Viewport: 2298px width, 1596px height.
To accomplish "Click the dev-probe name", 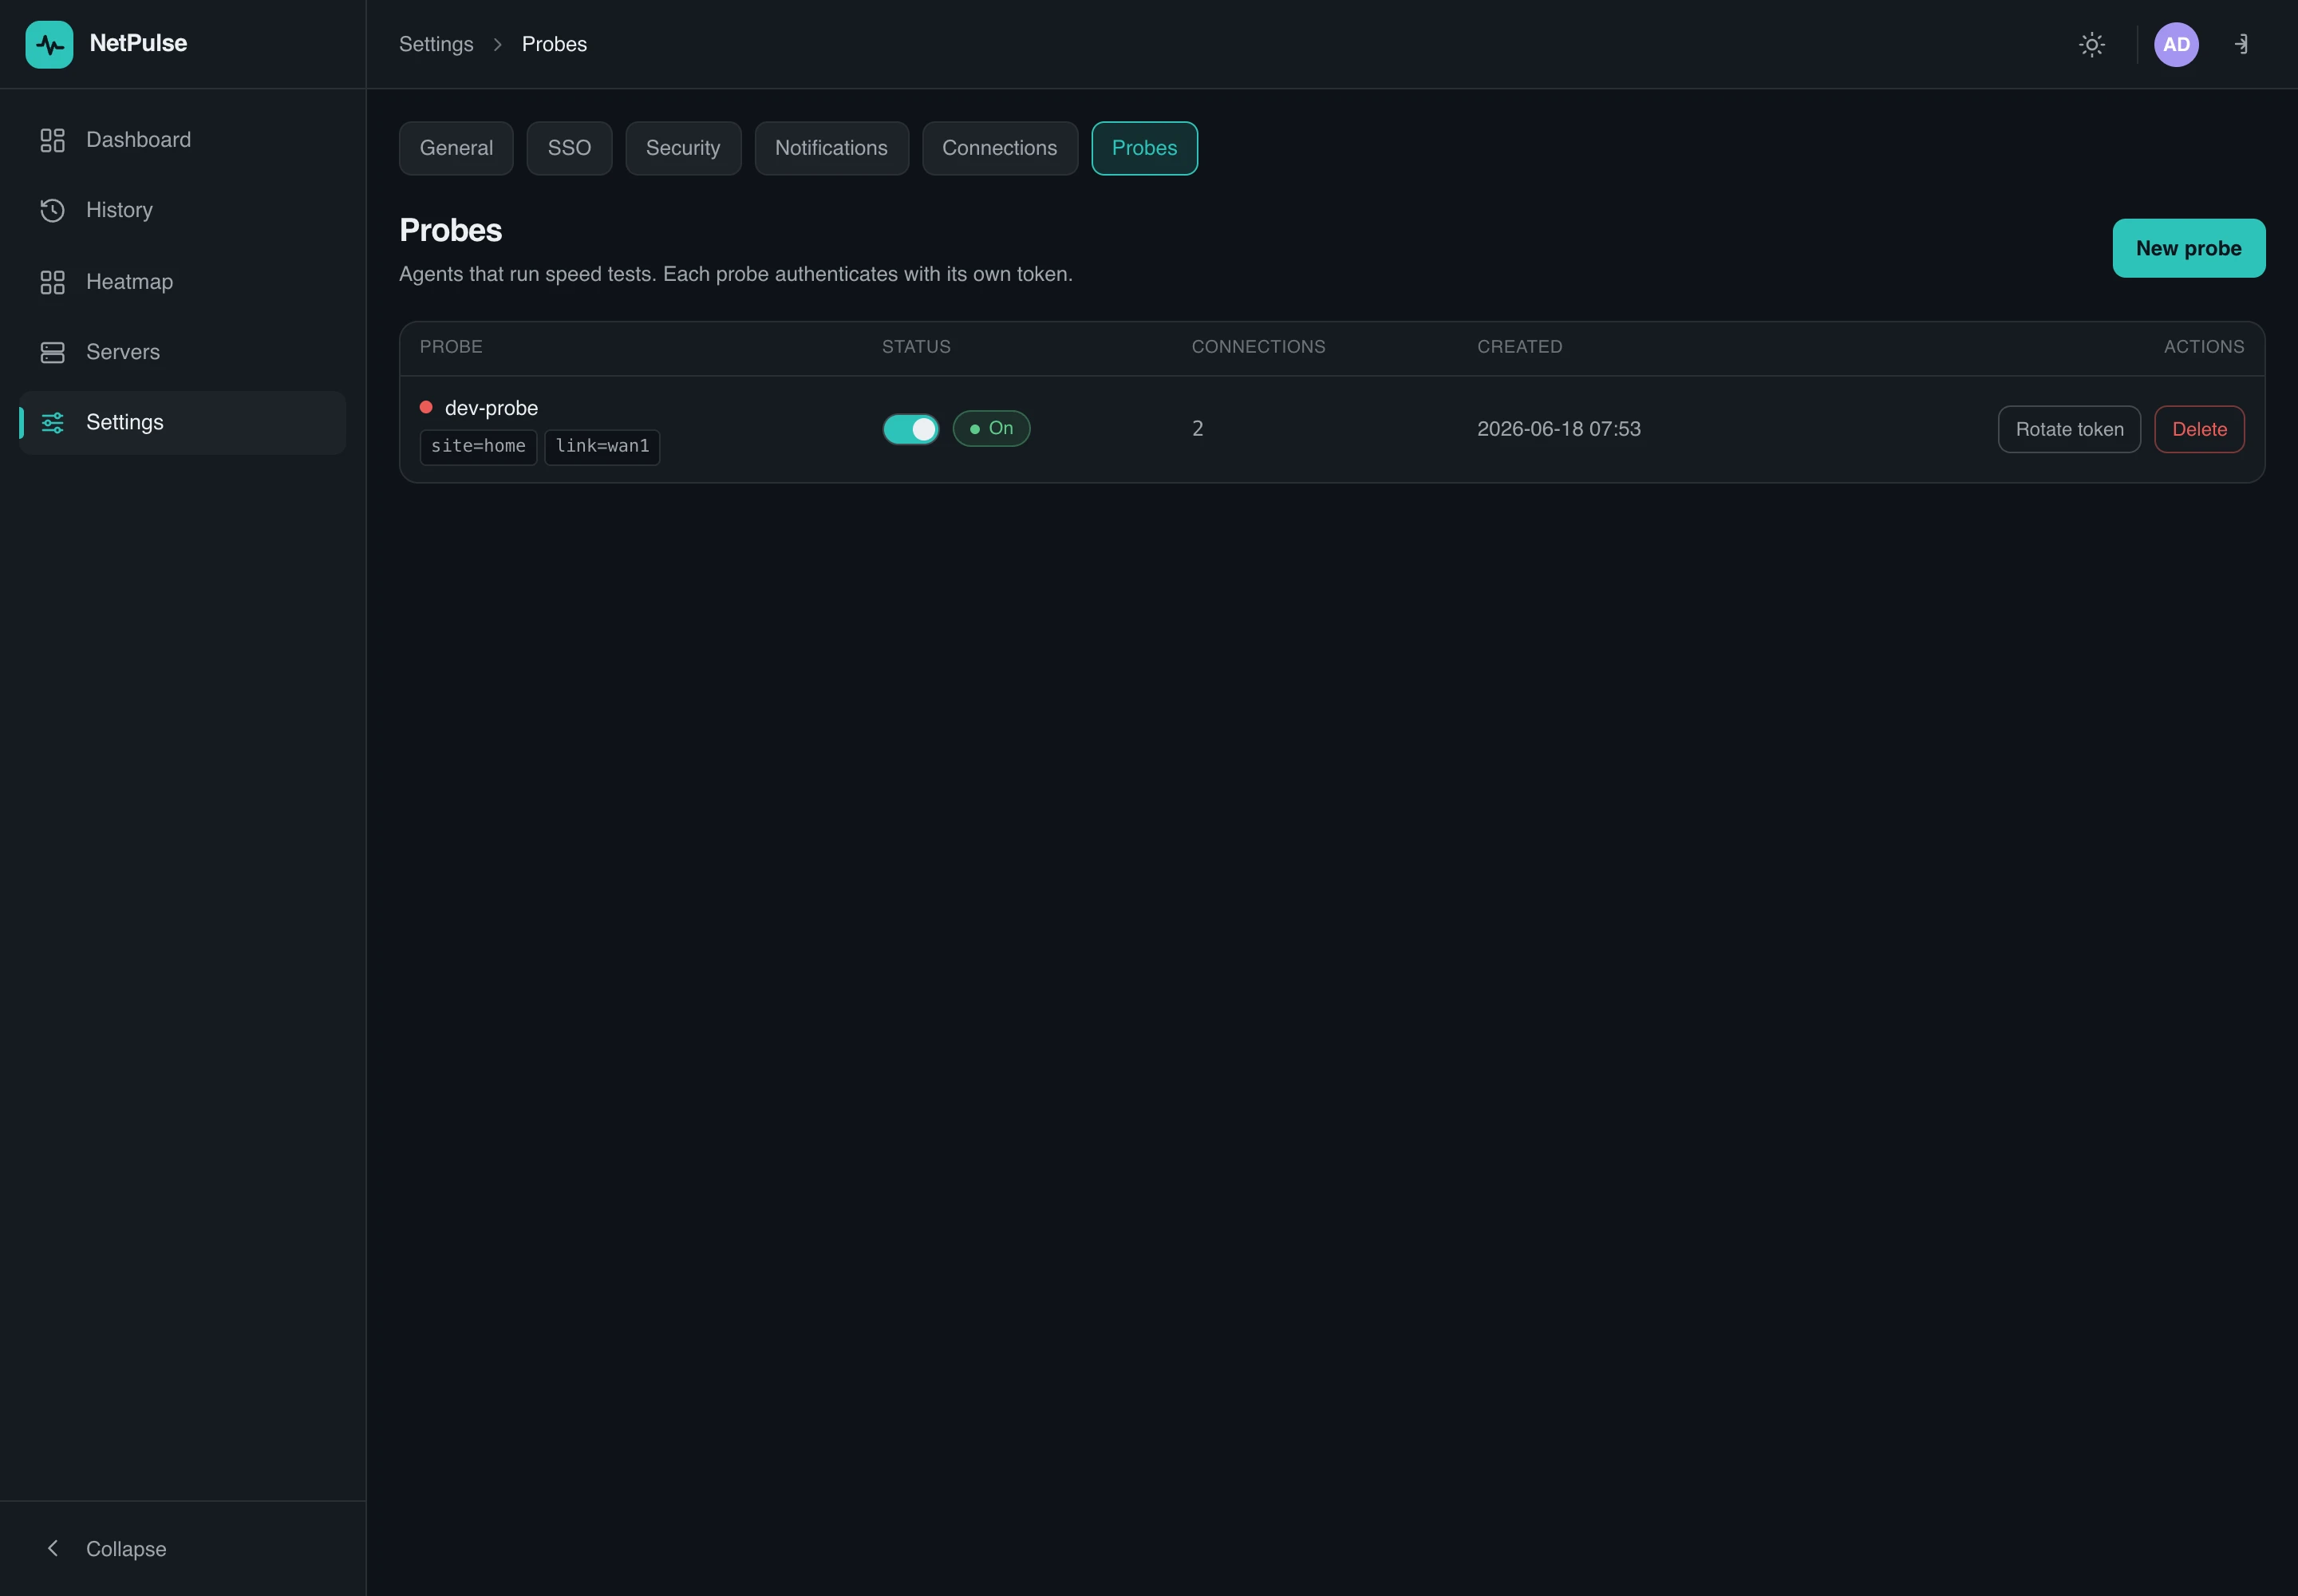I will click(491, 408).
